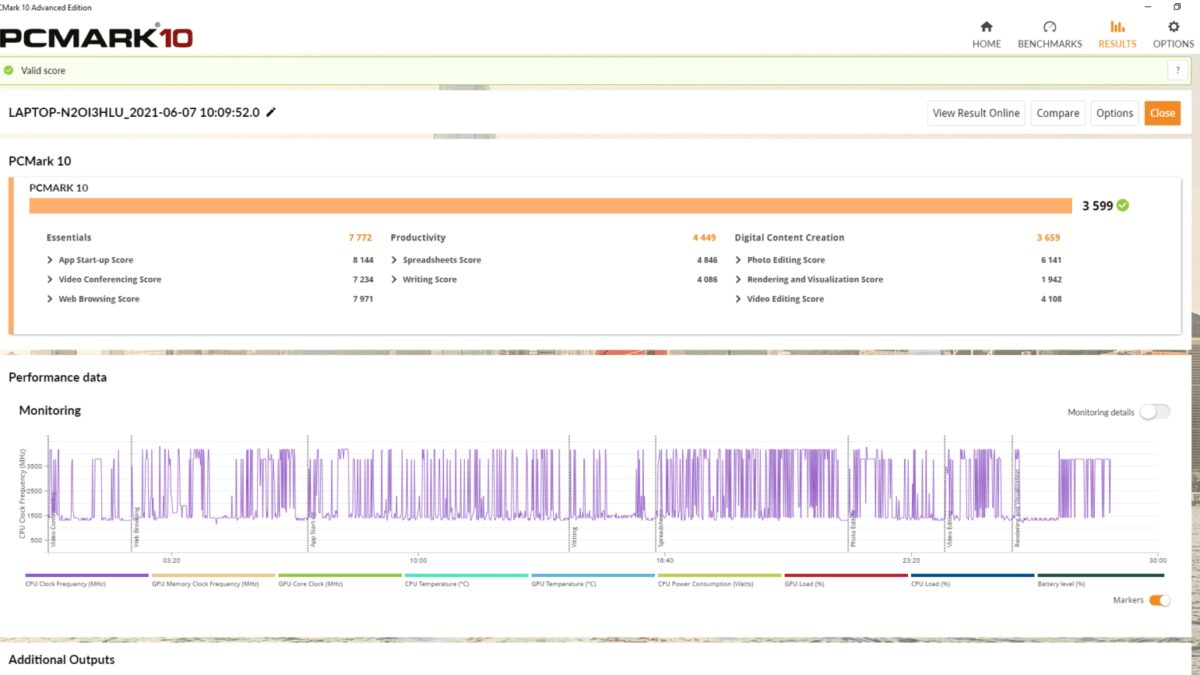Select the Results bar-chart icon
The height and width of the screenshot is (675, 1200).
(1117, 27)
